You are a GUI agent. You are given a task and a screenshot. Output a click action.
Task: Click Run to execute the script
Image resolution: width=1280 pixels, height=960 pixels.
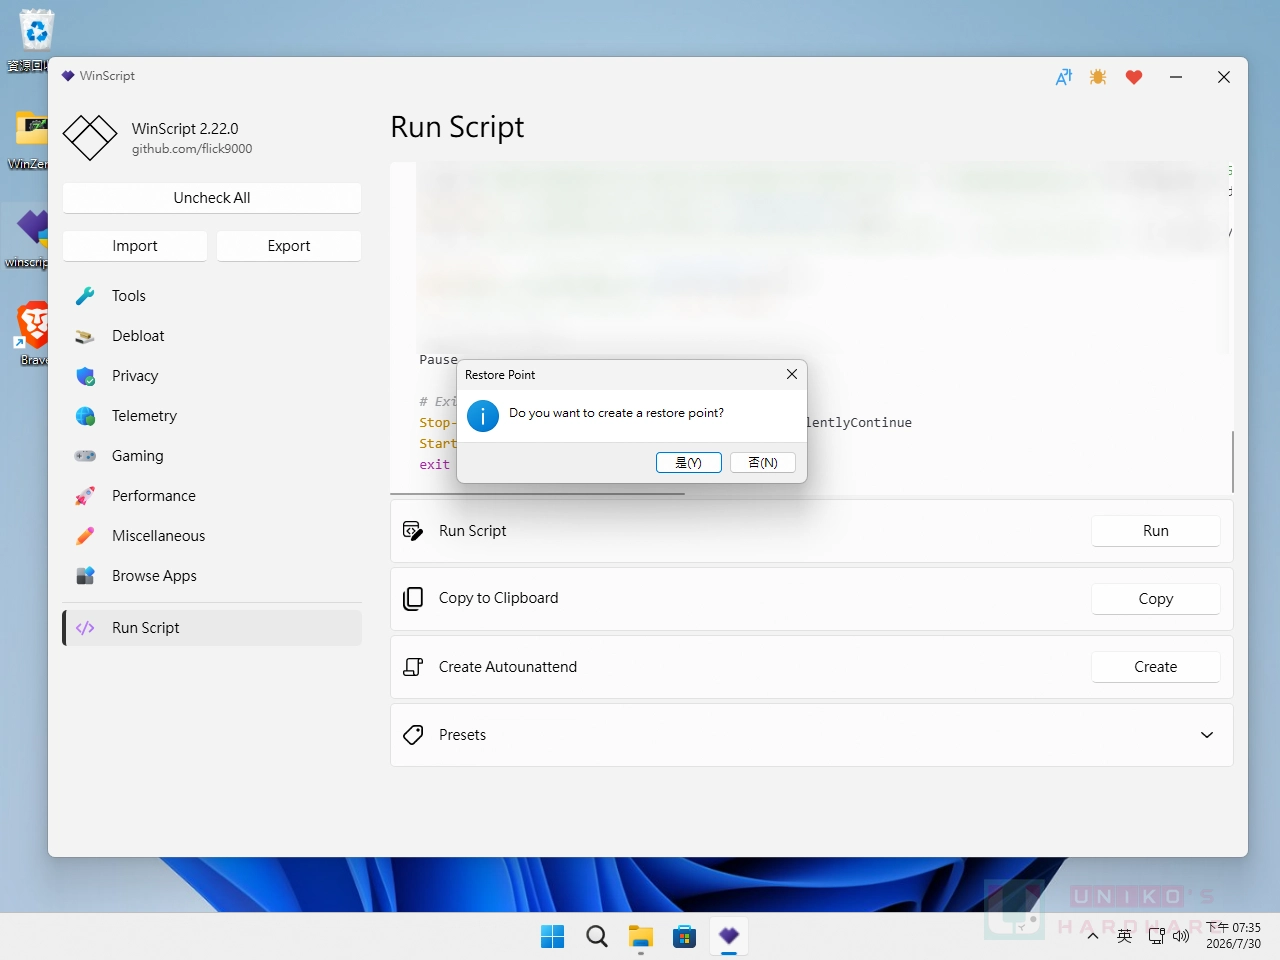coord(1156,531)
